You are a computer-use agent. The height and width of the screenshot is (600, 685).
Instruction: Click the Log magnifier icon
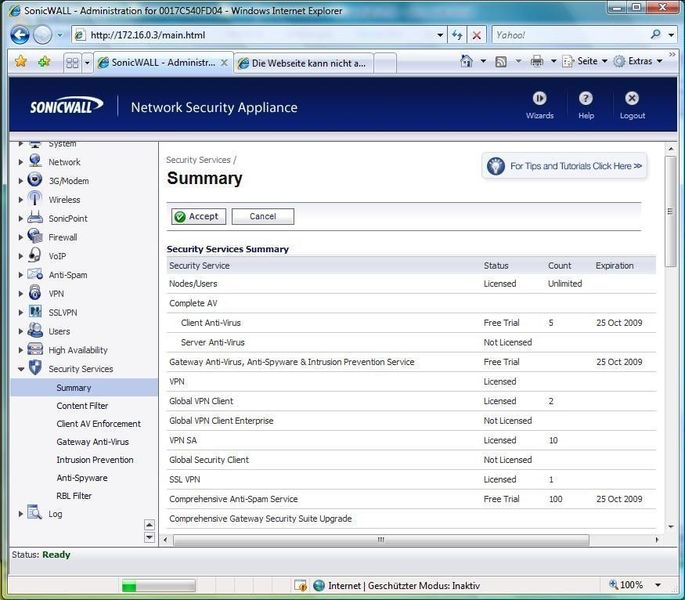(35, 513)
